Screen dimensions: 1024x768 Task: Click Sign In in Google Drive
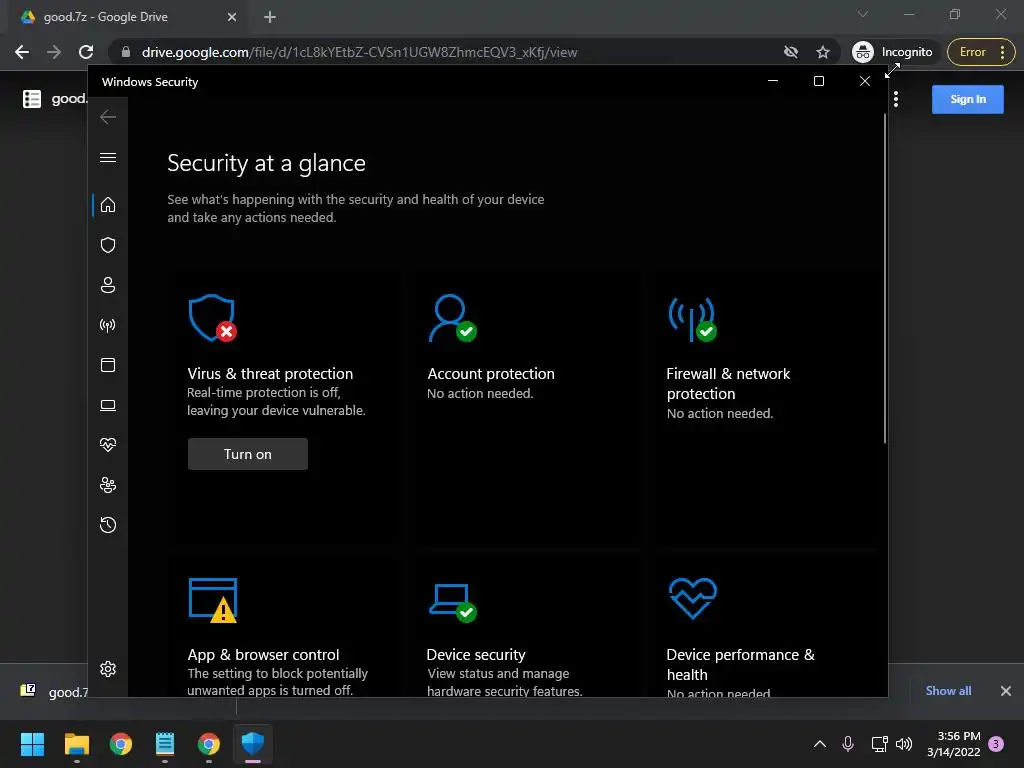pyautogui.click(x=967, y=99)
